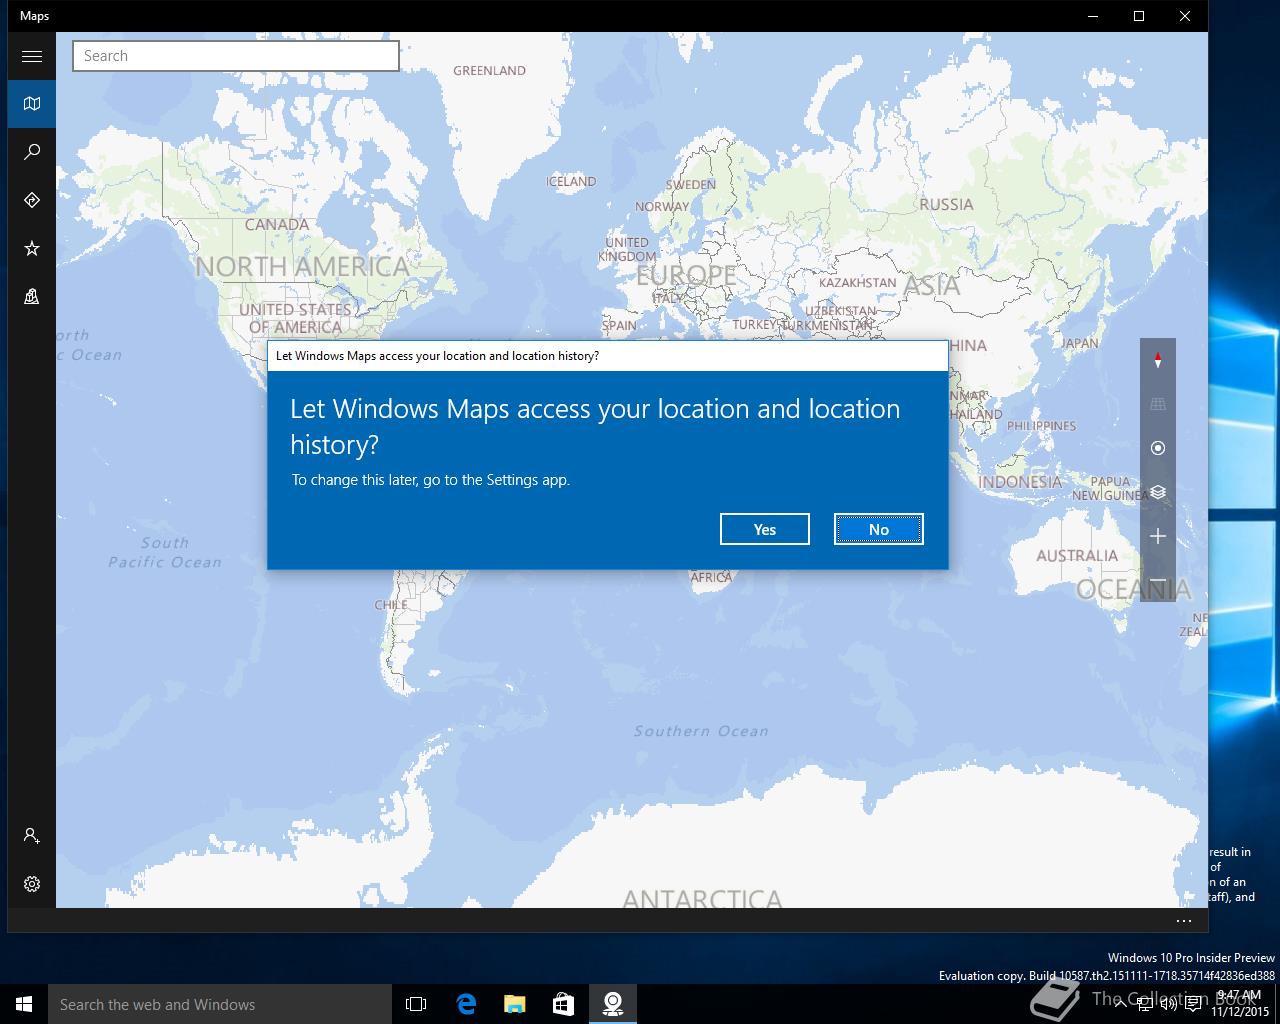1280x1024 pixels.
Task: Click the map Search input box
Action: [236, 56]
